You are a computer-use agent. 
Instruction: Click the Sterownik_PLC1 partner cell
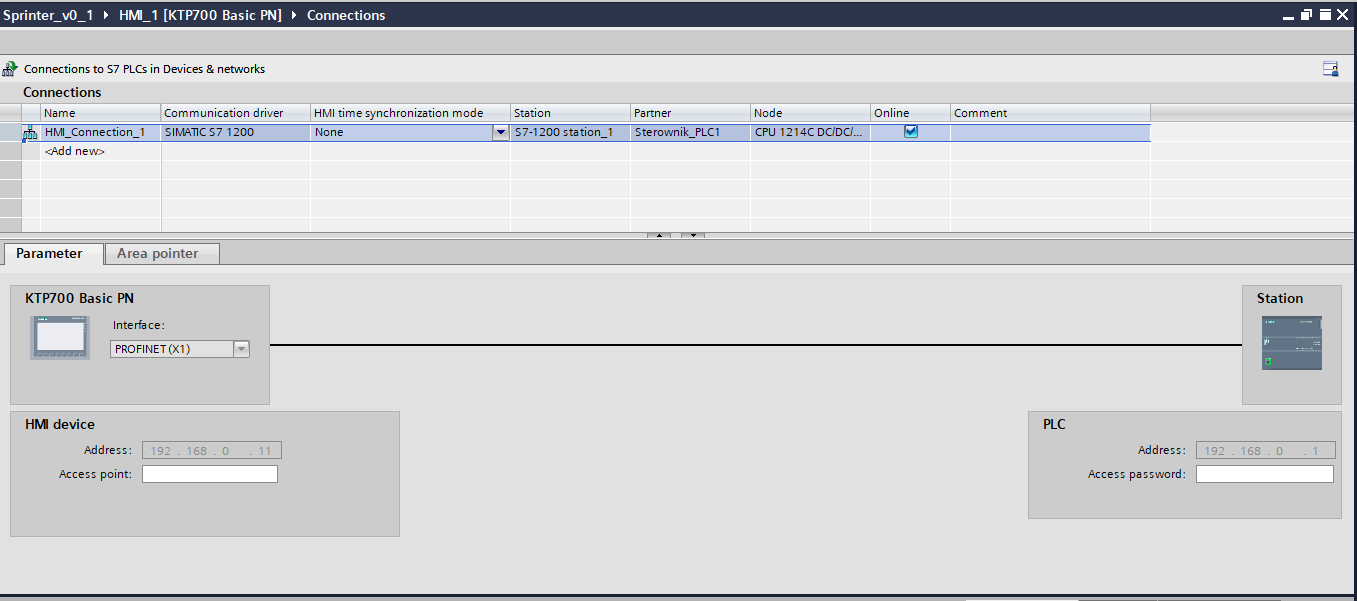(x=691, y=132)
